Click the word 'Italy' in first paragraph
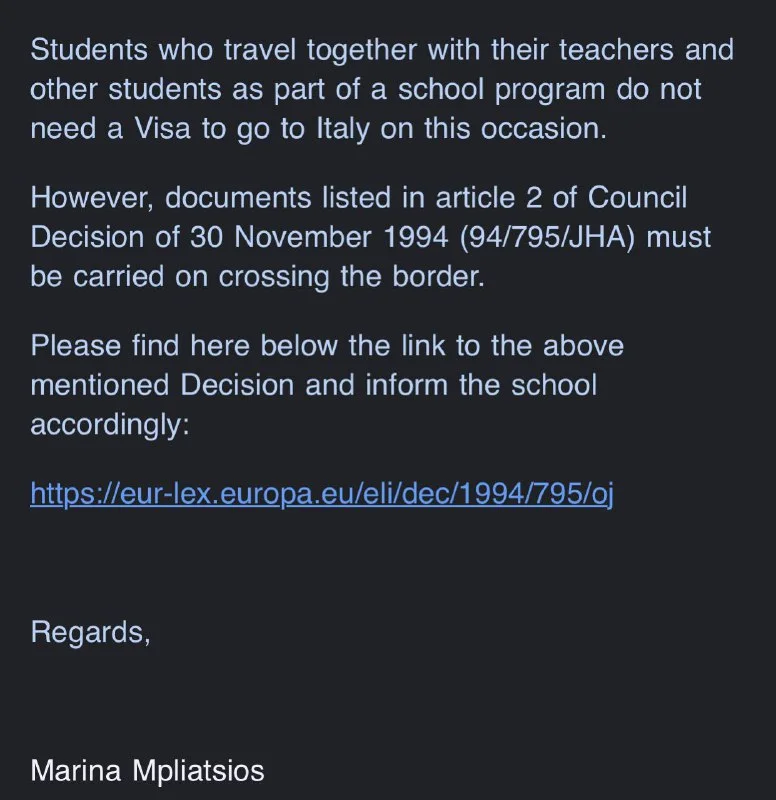776x800 pixels. pos(343,129)
